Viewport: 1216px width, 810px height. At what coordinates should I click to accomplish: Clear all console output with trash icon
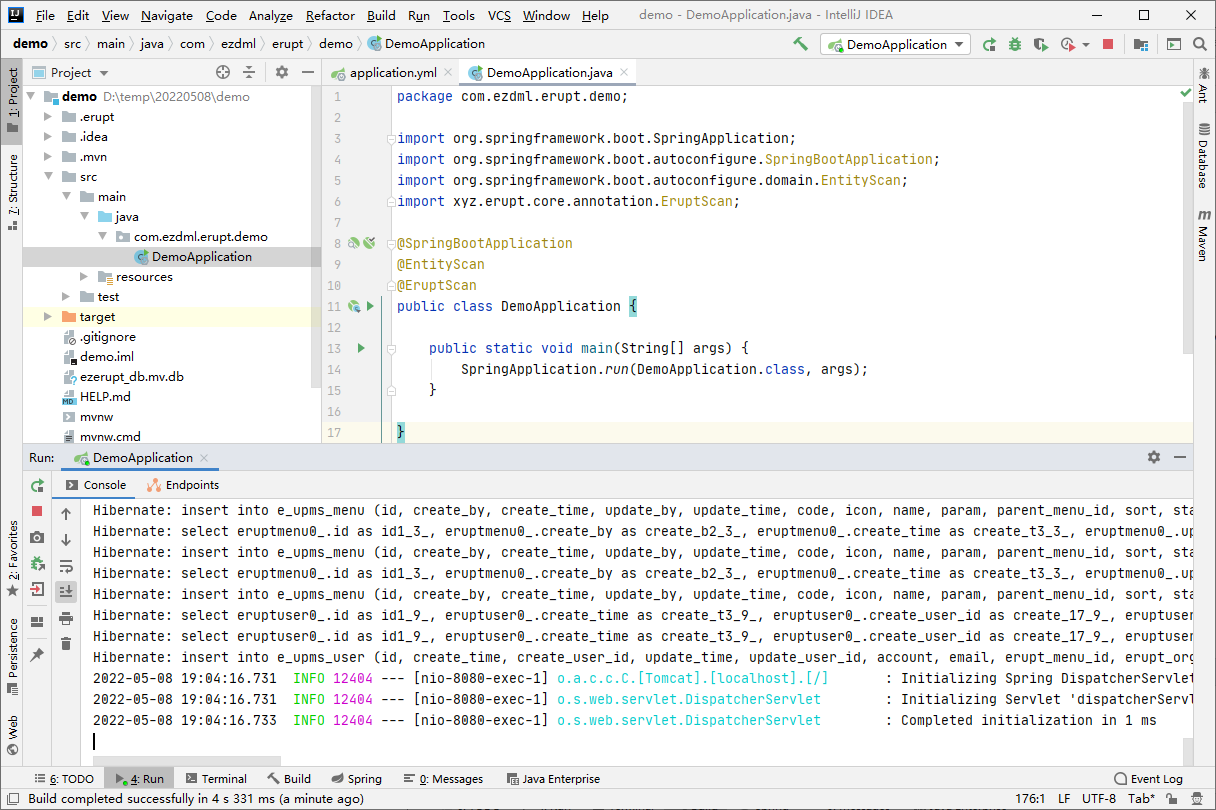66,644
